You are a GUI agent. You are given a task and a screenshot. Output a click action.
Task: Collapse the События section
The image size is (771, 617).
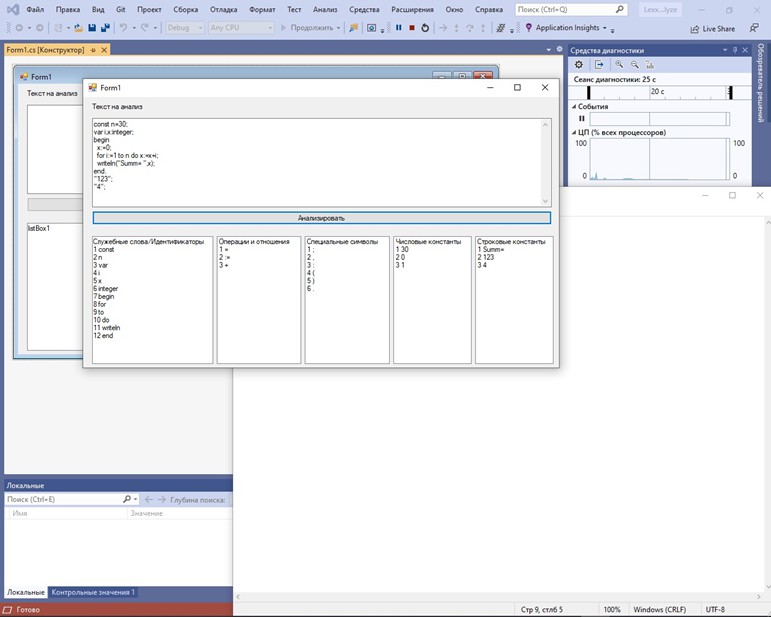[573, 106]
